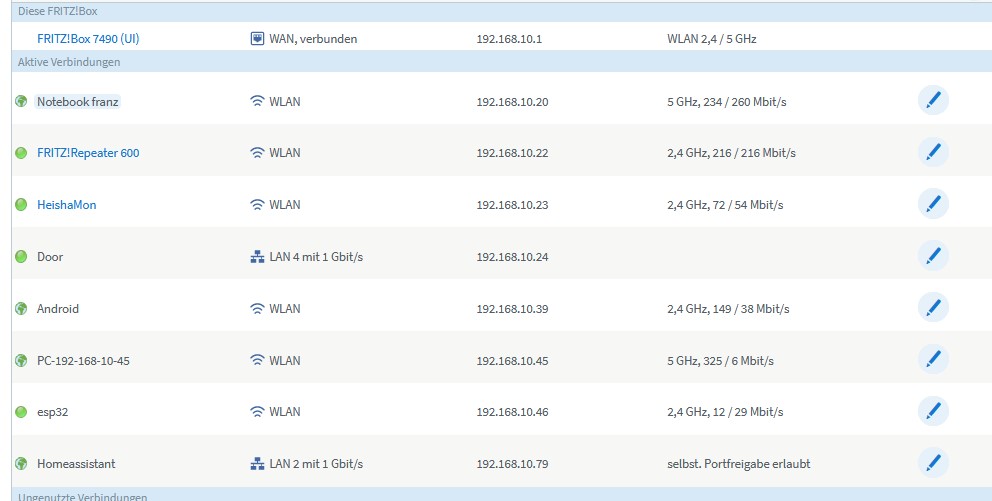Open edit dialog for esp32

(932, 412)
